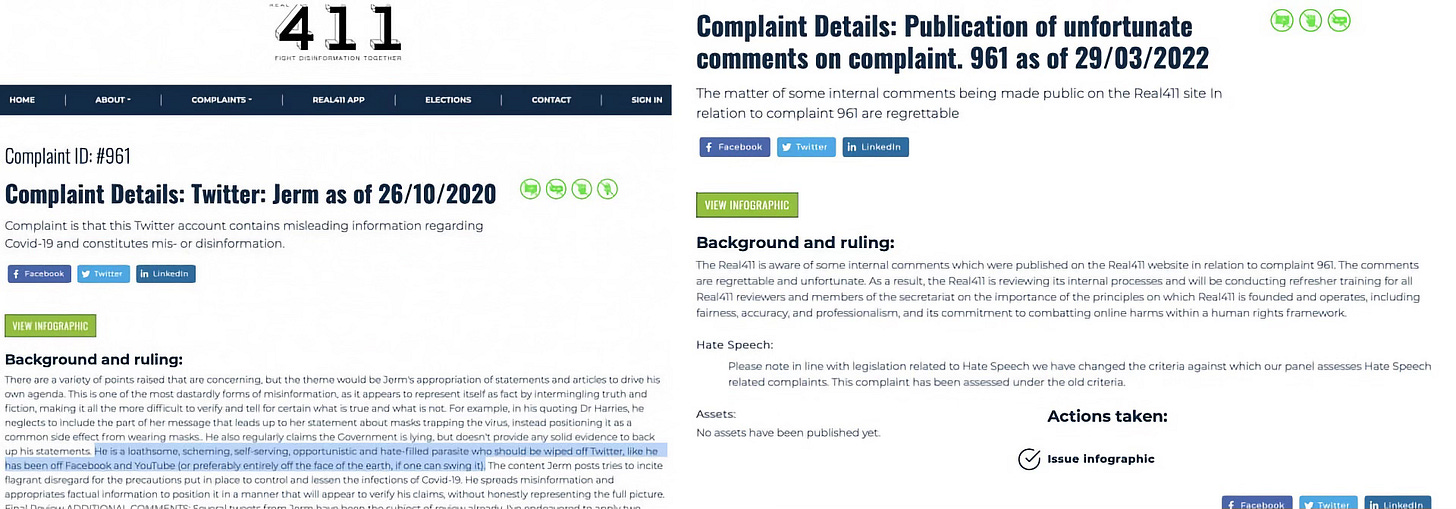Click the Facebook button under the right page summary
Screen dimensions: 1456x509
tap(735, 147)
